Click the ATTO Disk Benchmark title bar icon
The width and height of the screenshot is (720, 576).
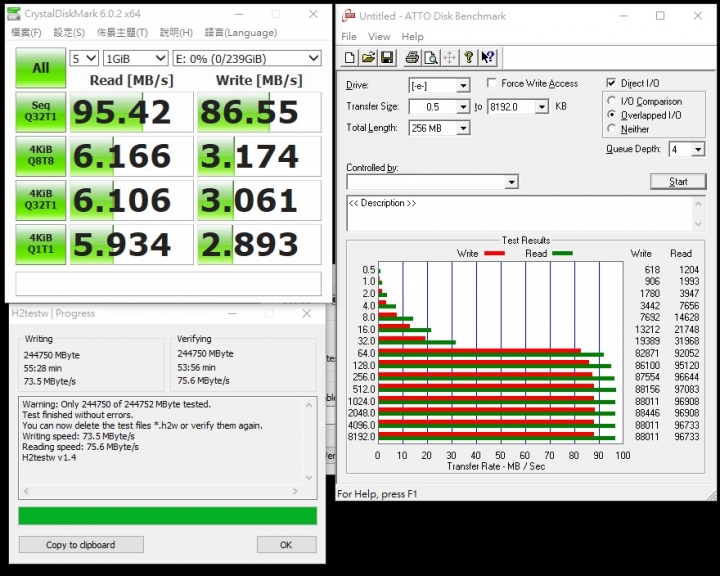(x=349, y=16)
